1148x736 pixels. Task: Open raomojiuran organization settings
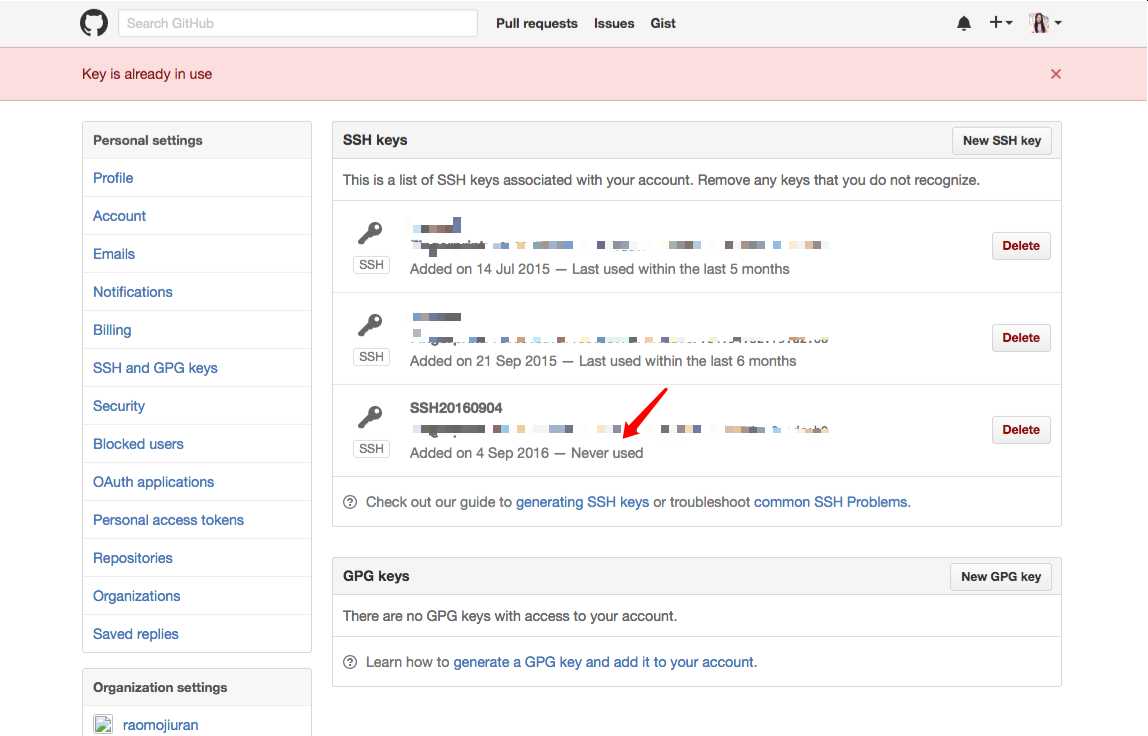click(x=160, y=725)
